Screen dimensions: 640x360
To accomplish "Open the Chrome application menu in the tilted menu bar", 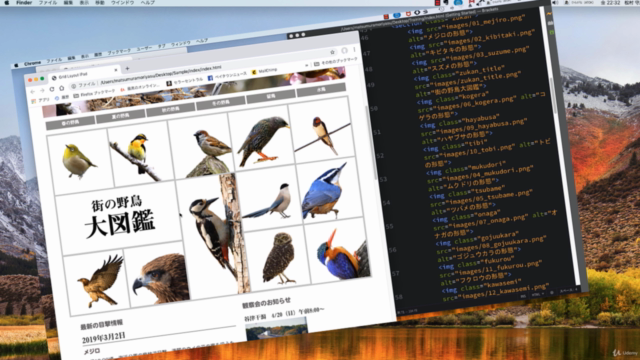I will 32,63.
